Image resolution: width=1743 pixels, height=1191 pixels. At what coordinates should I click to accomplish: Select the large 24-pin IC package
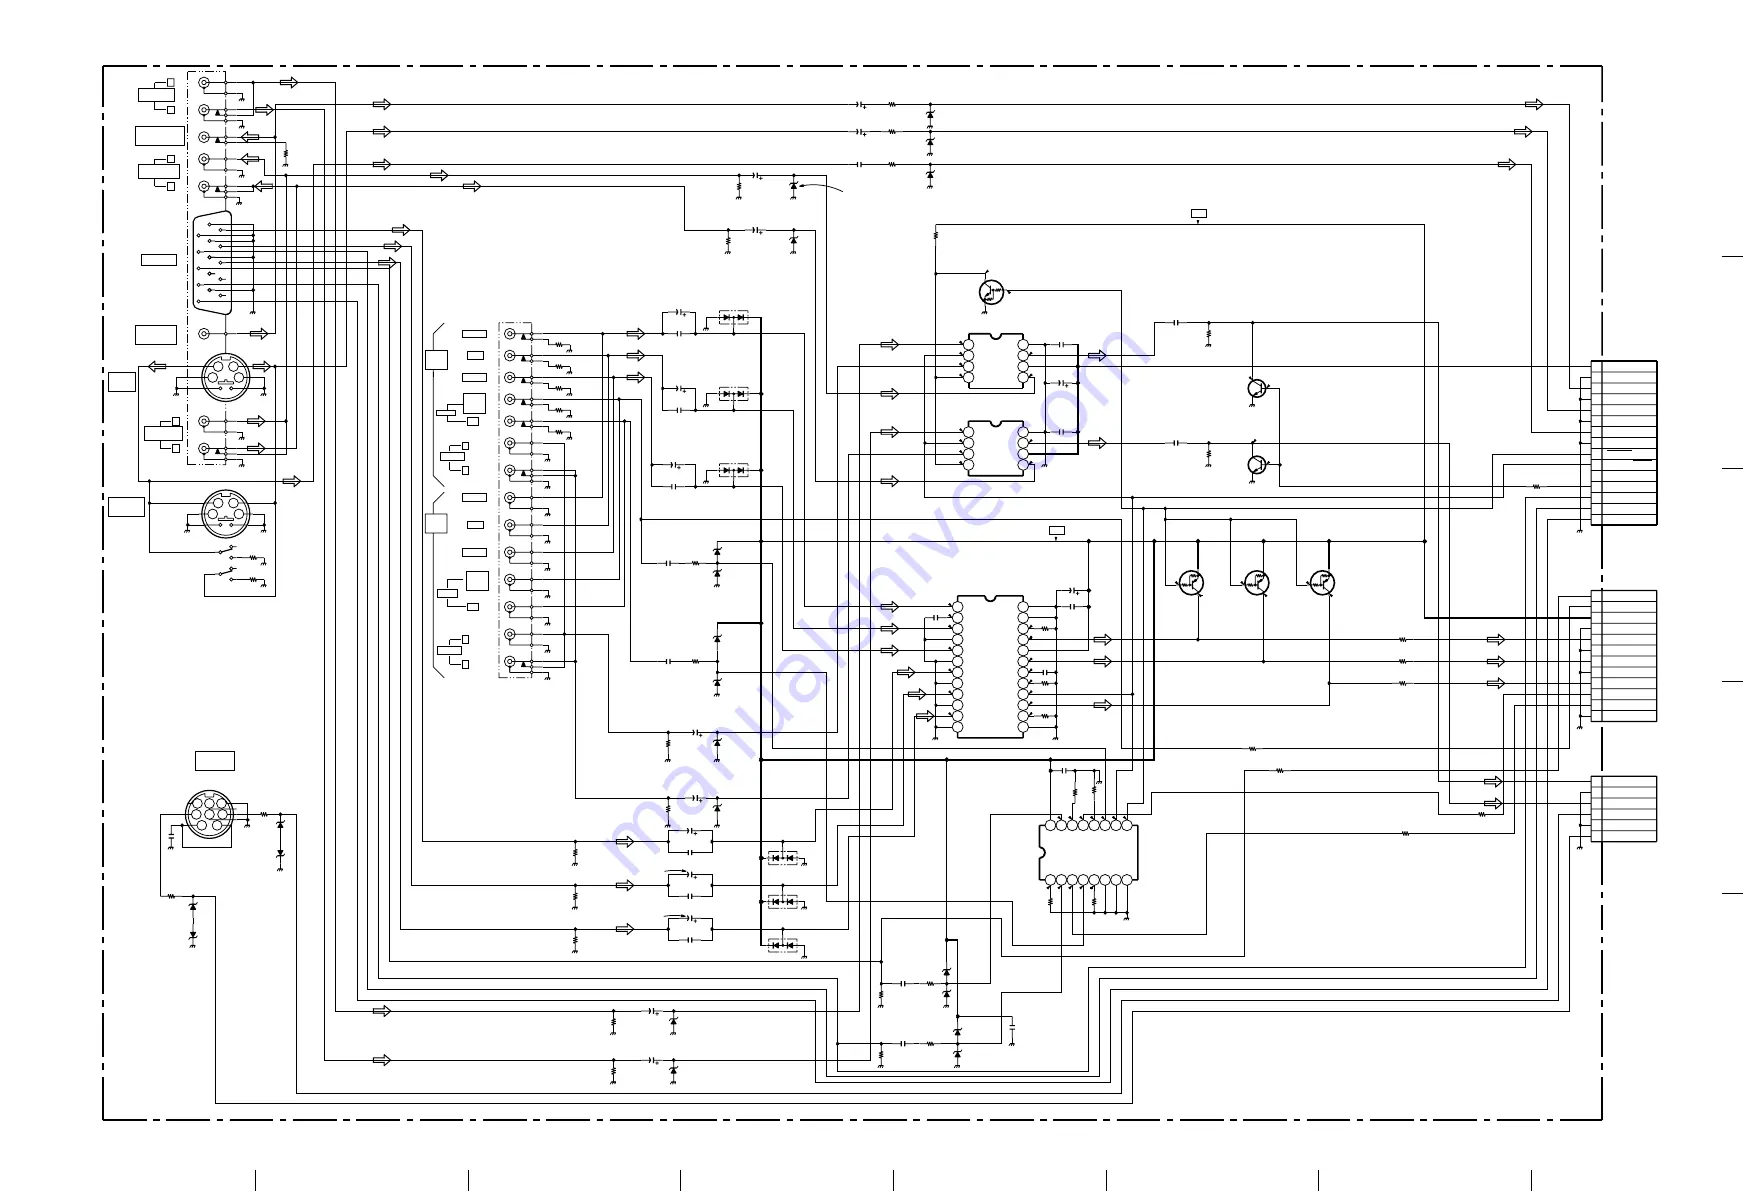990,667
